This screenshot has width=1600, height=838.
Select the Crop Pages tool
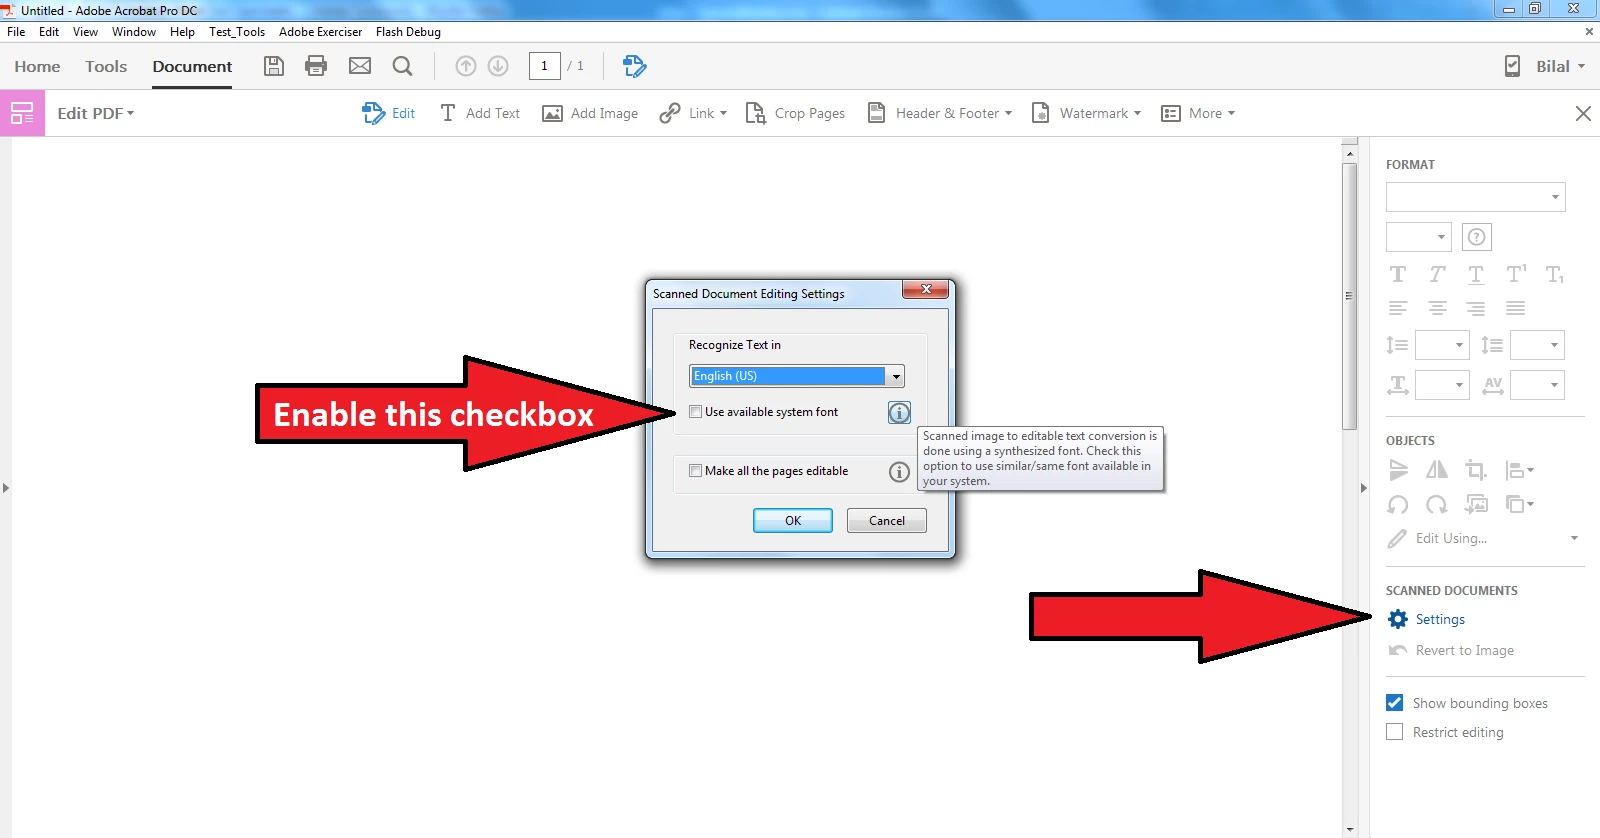click(796, 113)
